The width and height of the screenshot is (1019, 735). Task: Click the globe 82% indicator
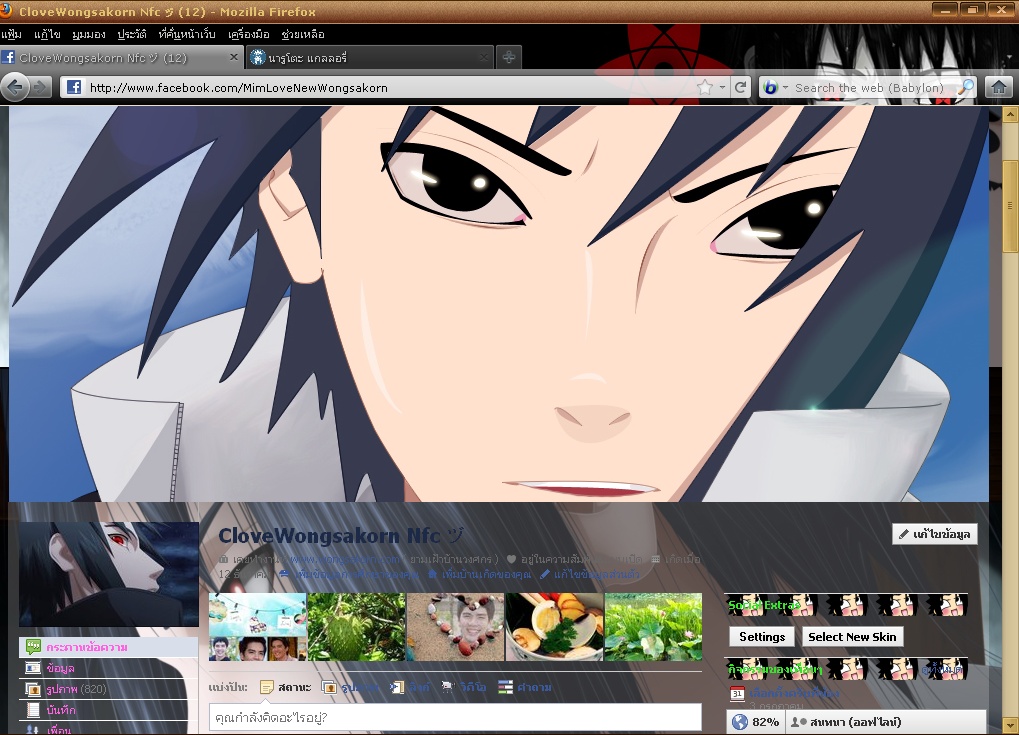tap(755, 722)
